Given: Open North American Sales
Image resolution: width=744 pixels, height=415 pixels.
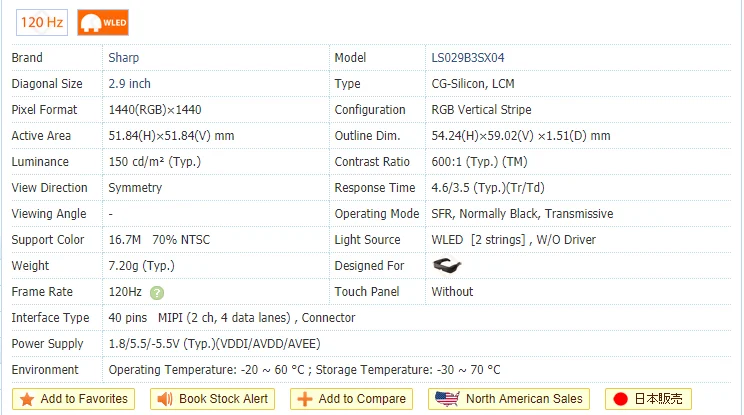Looking at the screenshot, I should [x=509, y=399].
